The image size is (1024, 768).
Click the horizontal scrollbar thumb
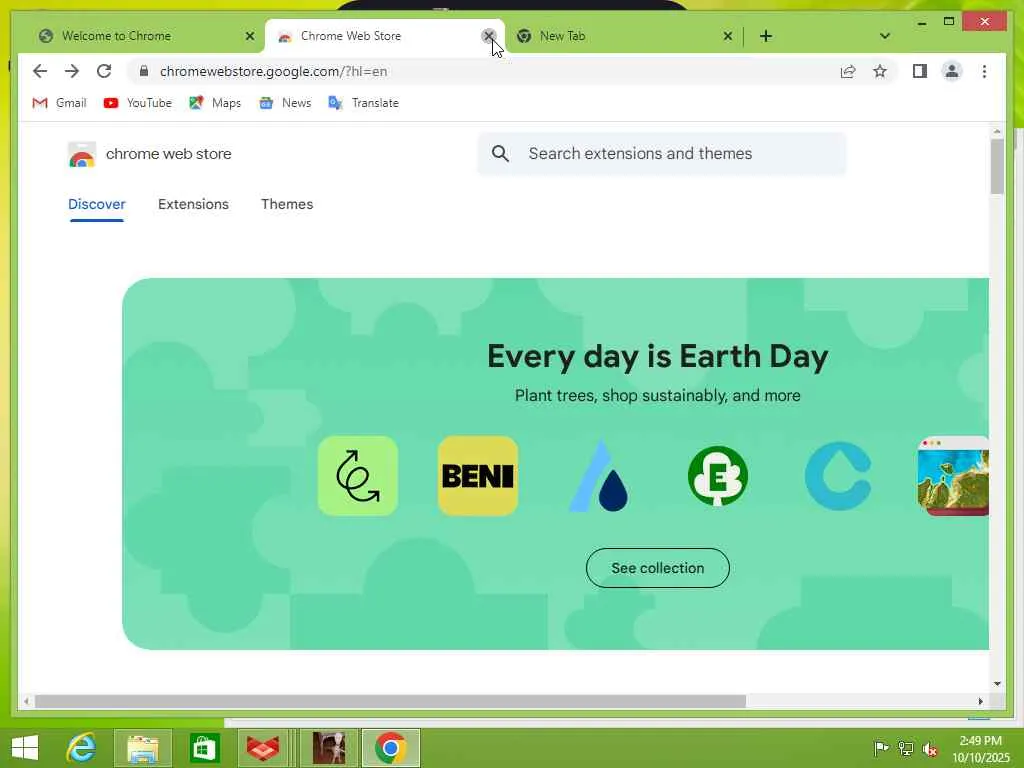click(391, 701)
